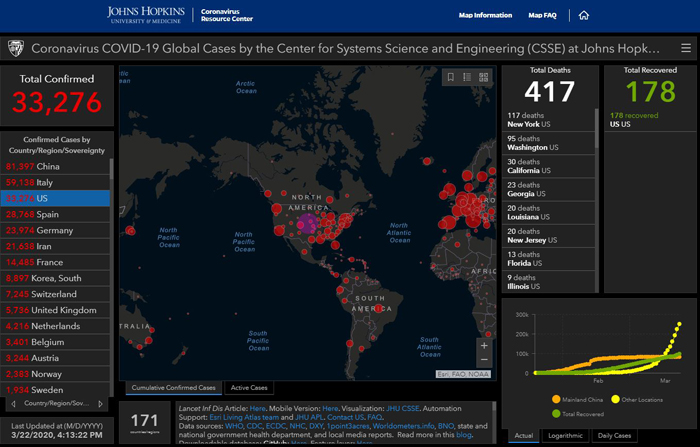
Task: Select Belgium in the country list
Action: coord(55,342)
